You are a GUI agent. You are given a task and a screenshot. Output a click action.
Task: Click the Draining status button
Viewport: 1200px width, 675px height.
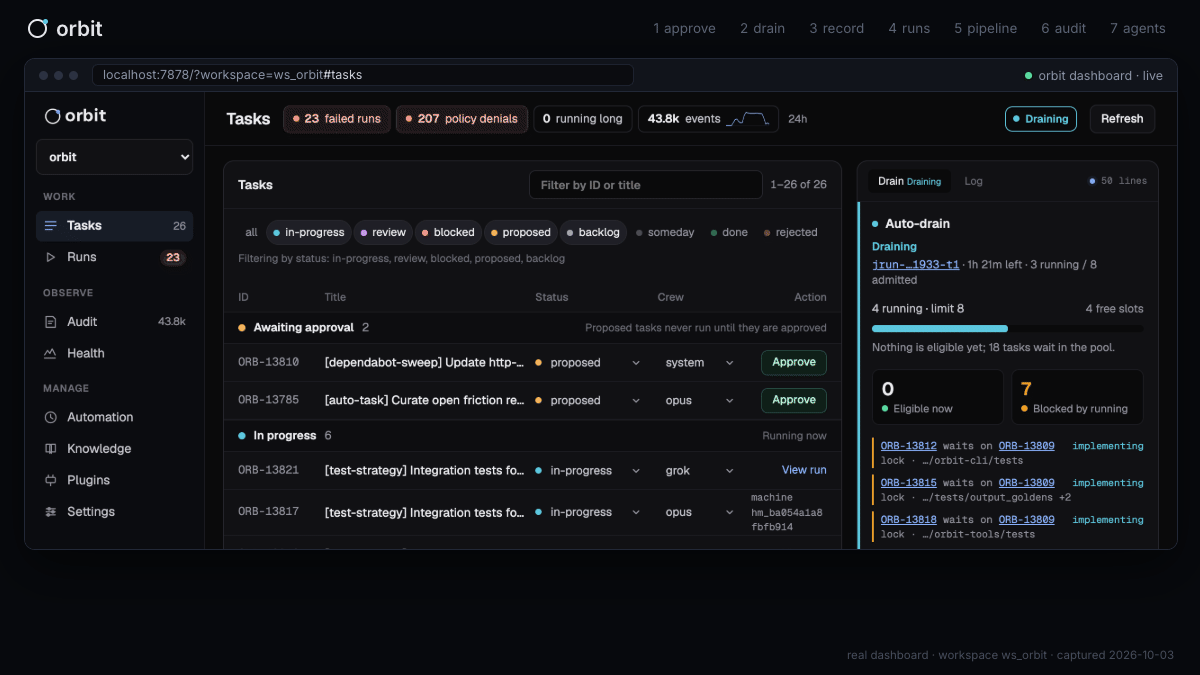click(x=1041, y=119)
